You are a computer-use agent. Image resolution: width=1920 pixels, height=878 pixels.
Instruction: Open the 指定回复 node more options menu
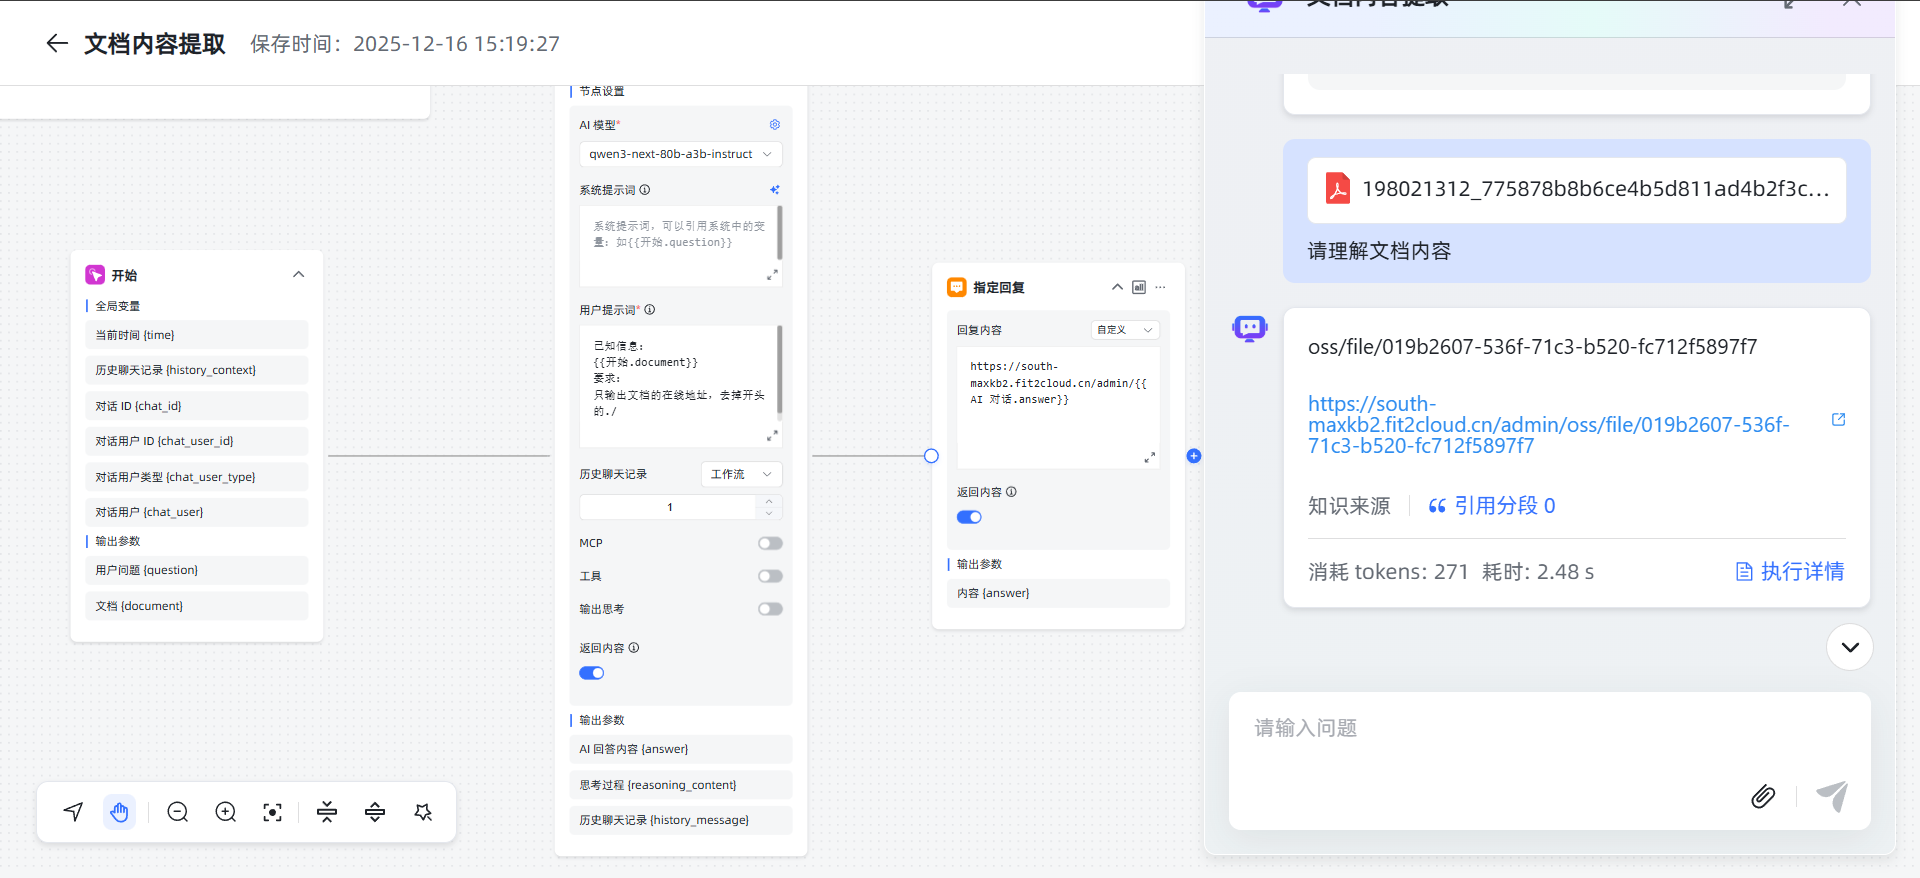click(x=1160, y=288)
